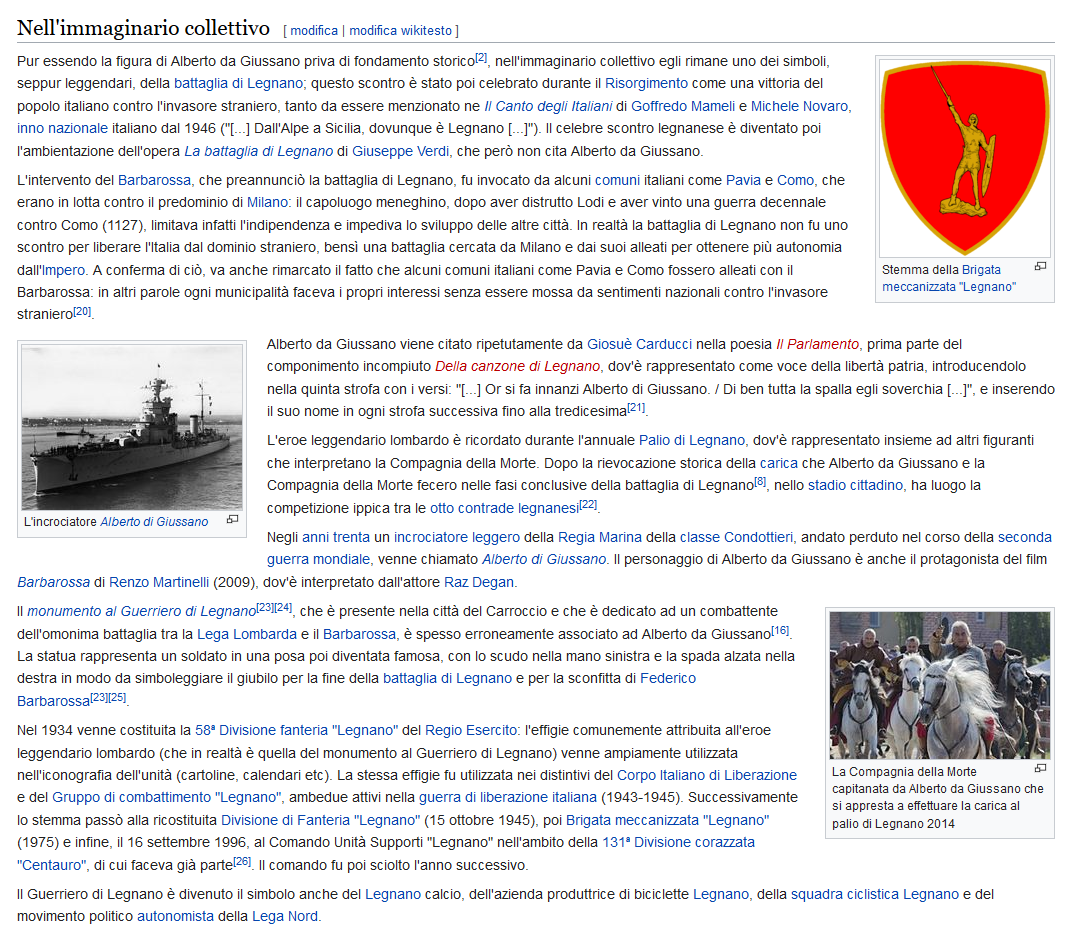
Task: Open the 'Giuseppe Verdi' link
Action: tap(401, 151)
